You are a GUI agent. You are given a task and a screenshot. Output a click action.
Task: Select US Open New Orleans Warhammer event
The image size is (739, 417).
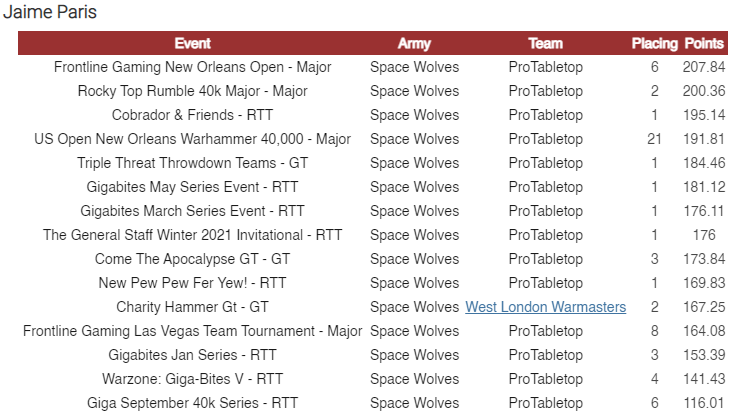[192, 139]
